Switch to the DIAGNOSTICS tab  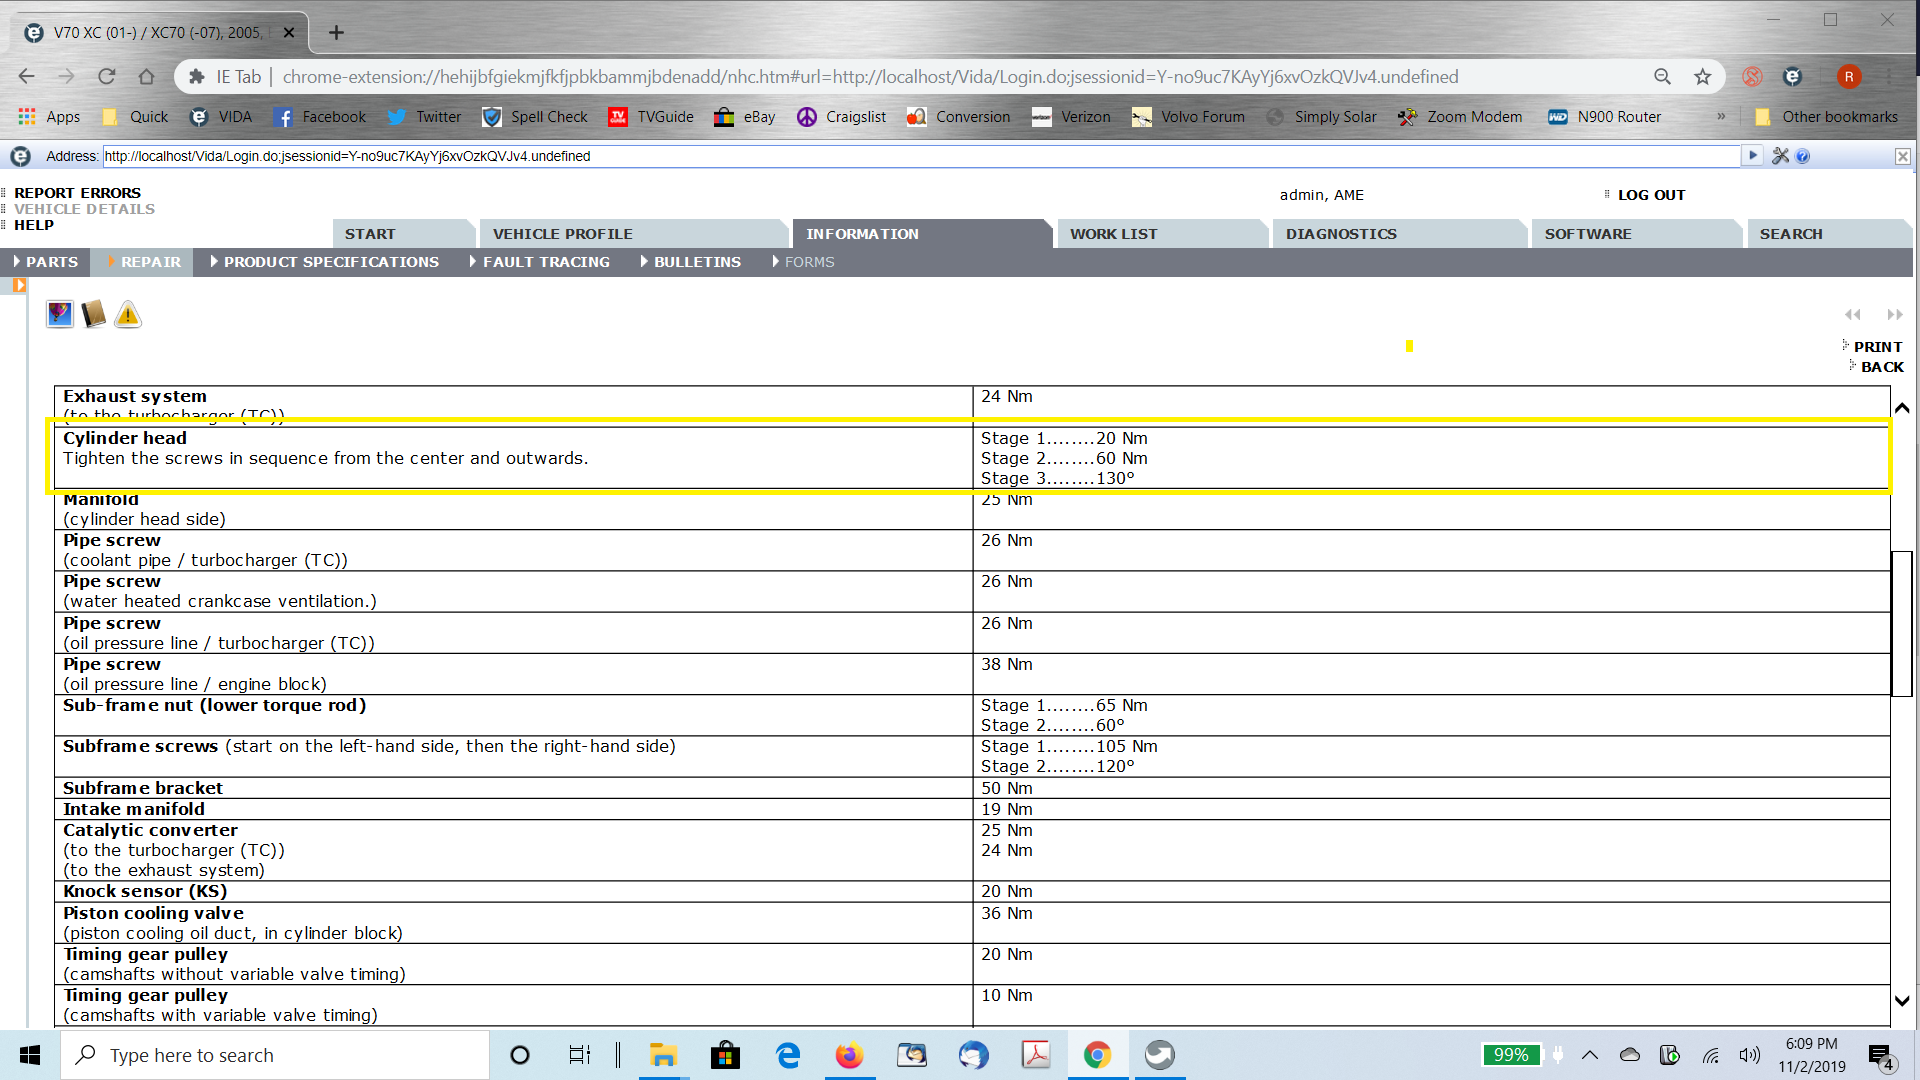tap(1340, 234)
